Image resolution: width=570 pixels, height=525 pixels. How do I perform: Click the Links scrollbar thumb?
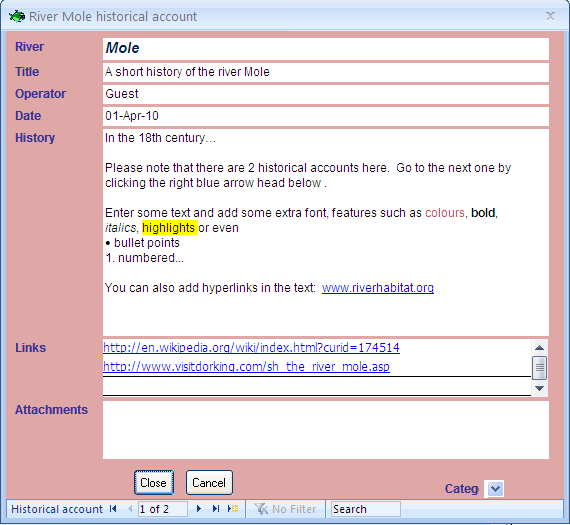pyautogui.click(x=539, y=368)
